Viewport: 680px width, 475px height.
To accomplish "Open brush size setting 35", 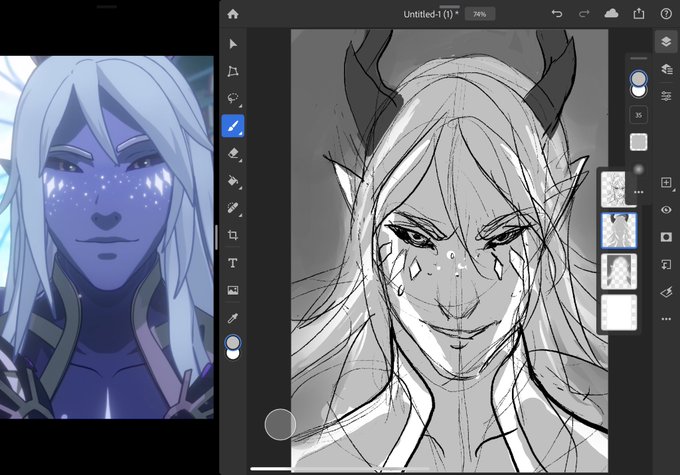I will coord(638,115).
